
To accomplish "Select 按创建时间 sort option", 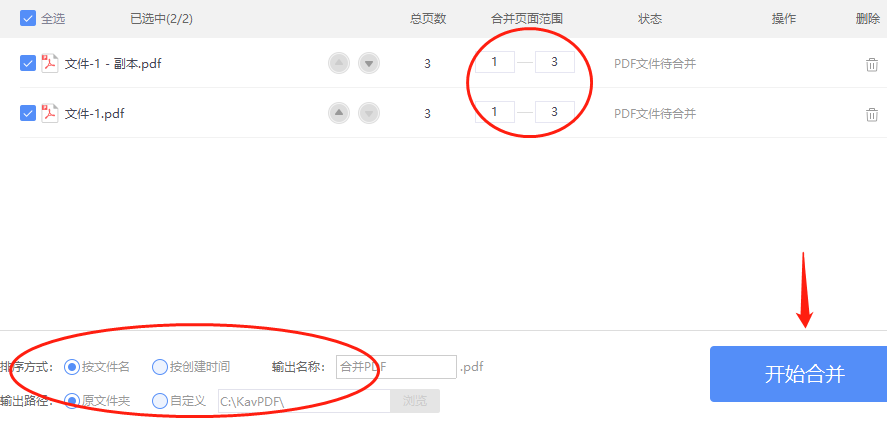I will (160, 367).
